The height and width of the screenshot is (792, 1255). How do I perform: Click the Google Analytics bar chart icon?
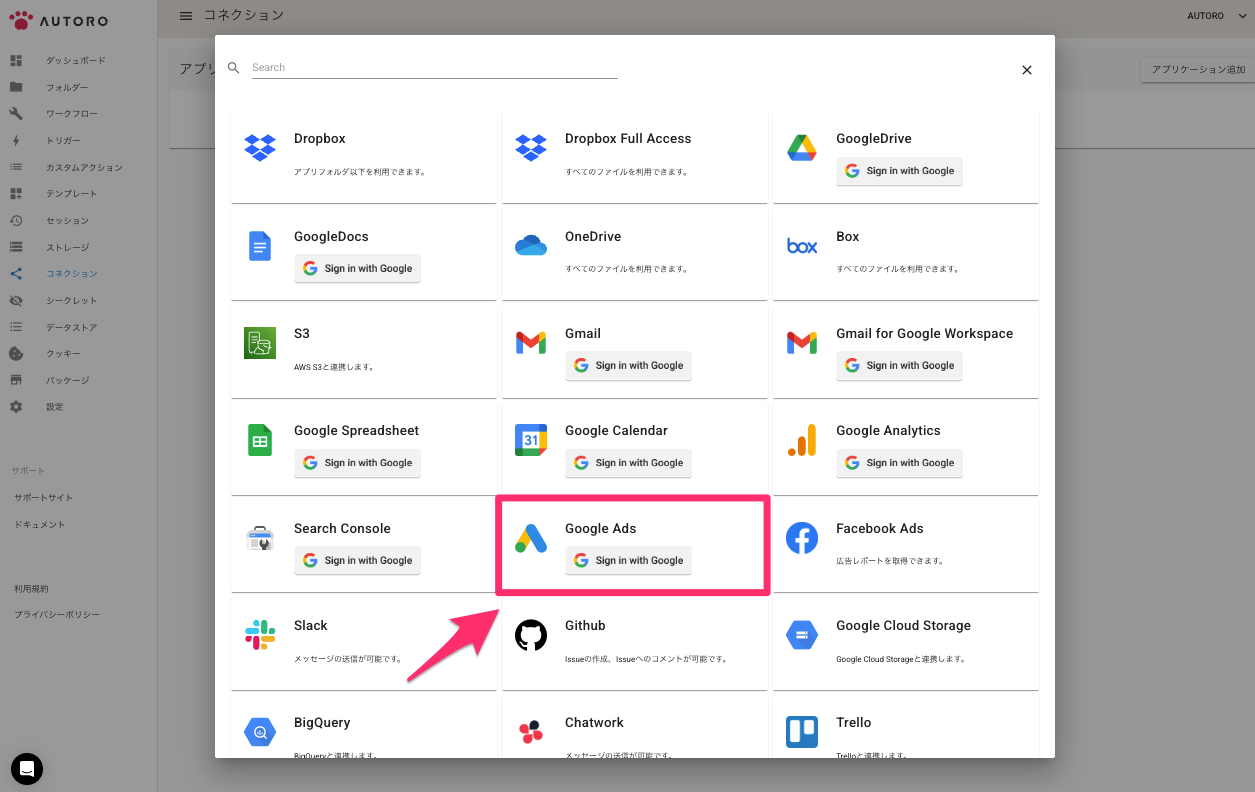tap(802, 440)
